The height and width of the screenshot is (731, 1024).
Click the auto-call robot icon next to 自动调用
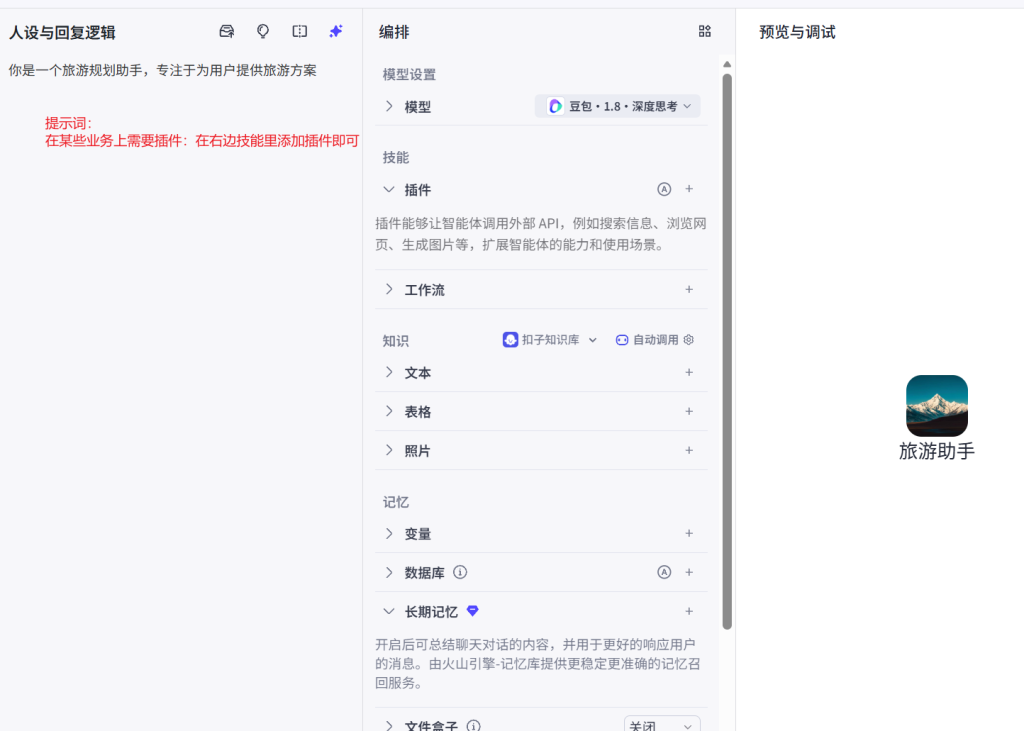coord(621,339)
